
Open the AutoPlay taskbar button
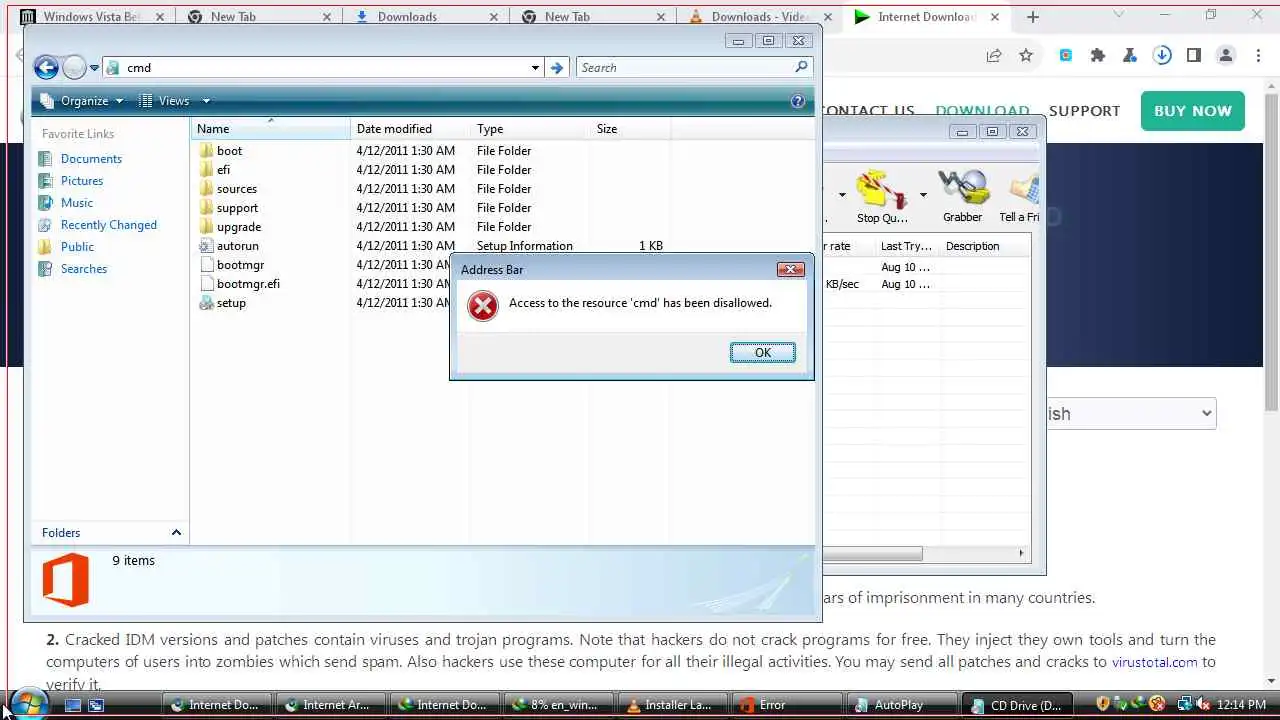(902, 705)
